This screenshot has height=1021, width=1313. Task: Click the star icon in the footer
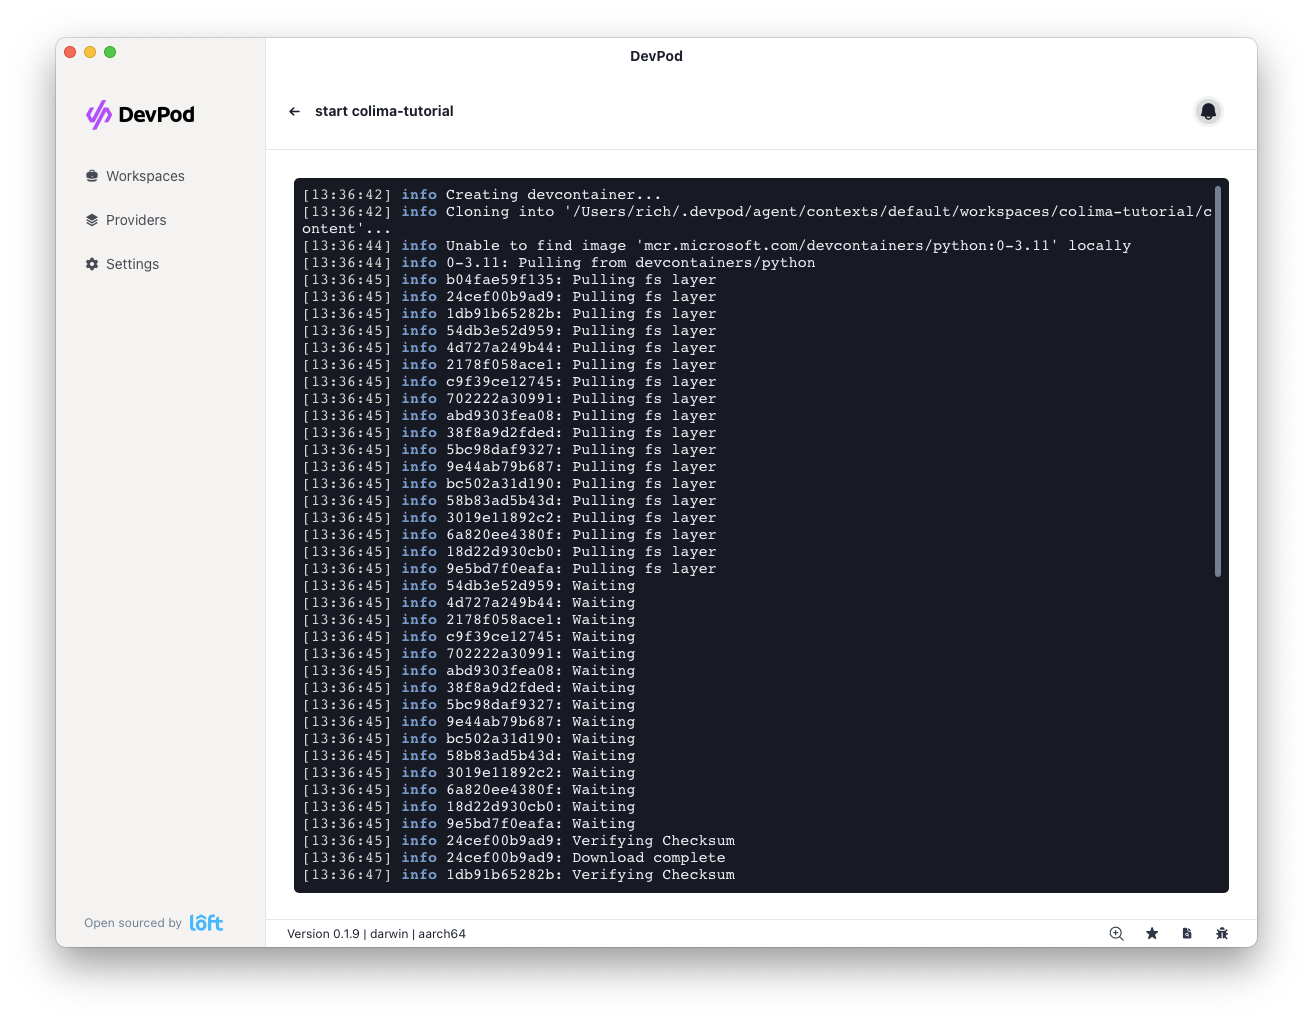(x=1152, y=933)
